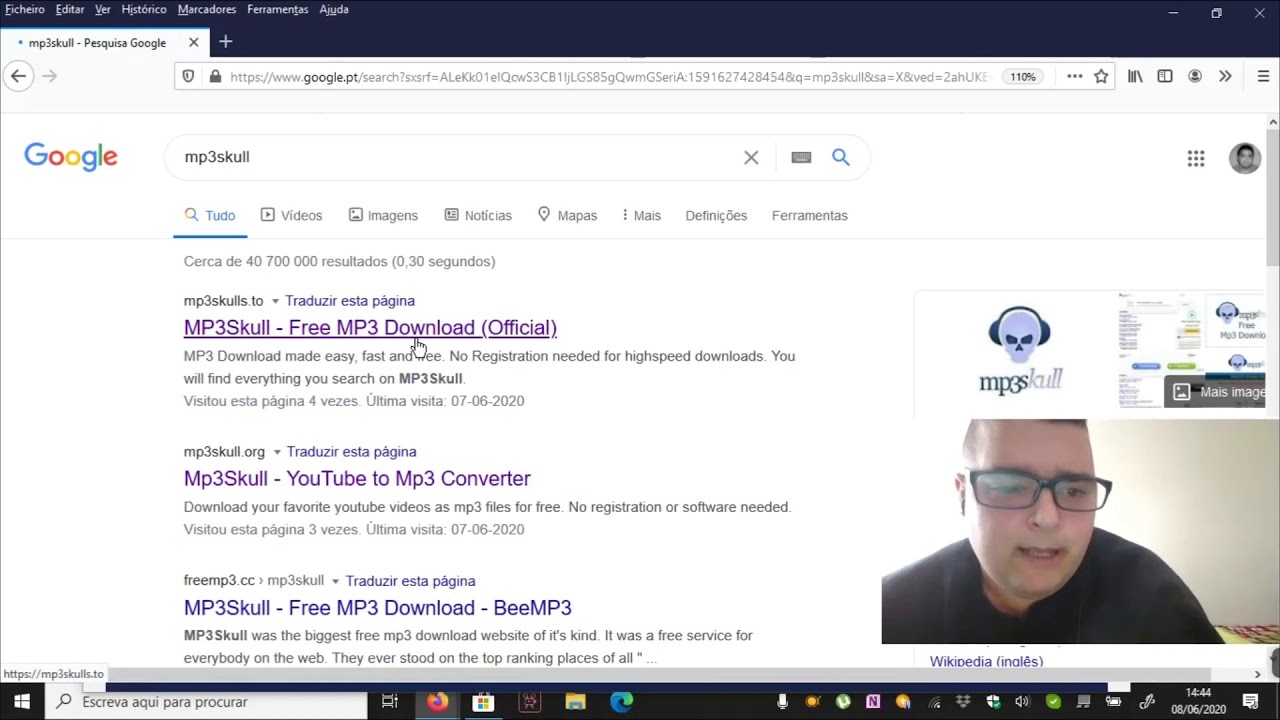
Task: Open the Wikipedia (inglês) link
Action: coord(986,661)
